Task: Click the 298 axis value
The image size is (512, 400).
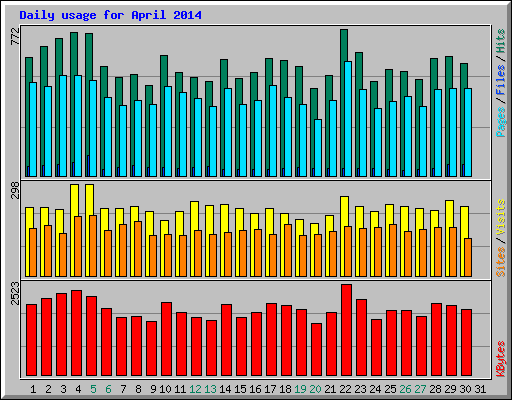Action: point(15,190)
